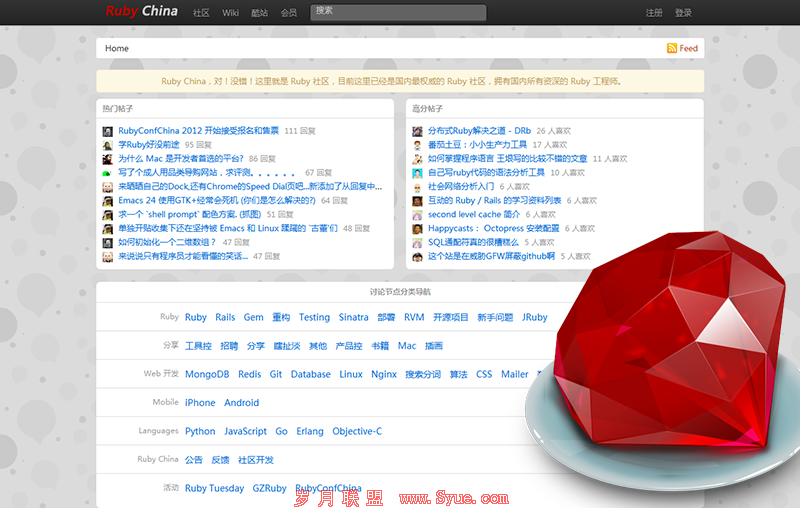Click the 注册 register link
Screen dimensions: 800x508
(x=654, y=13)
